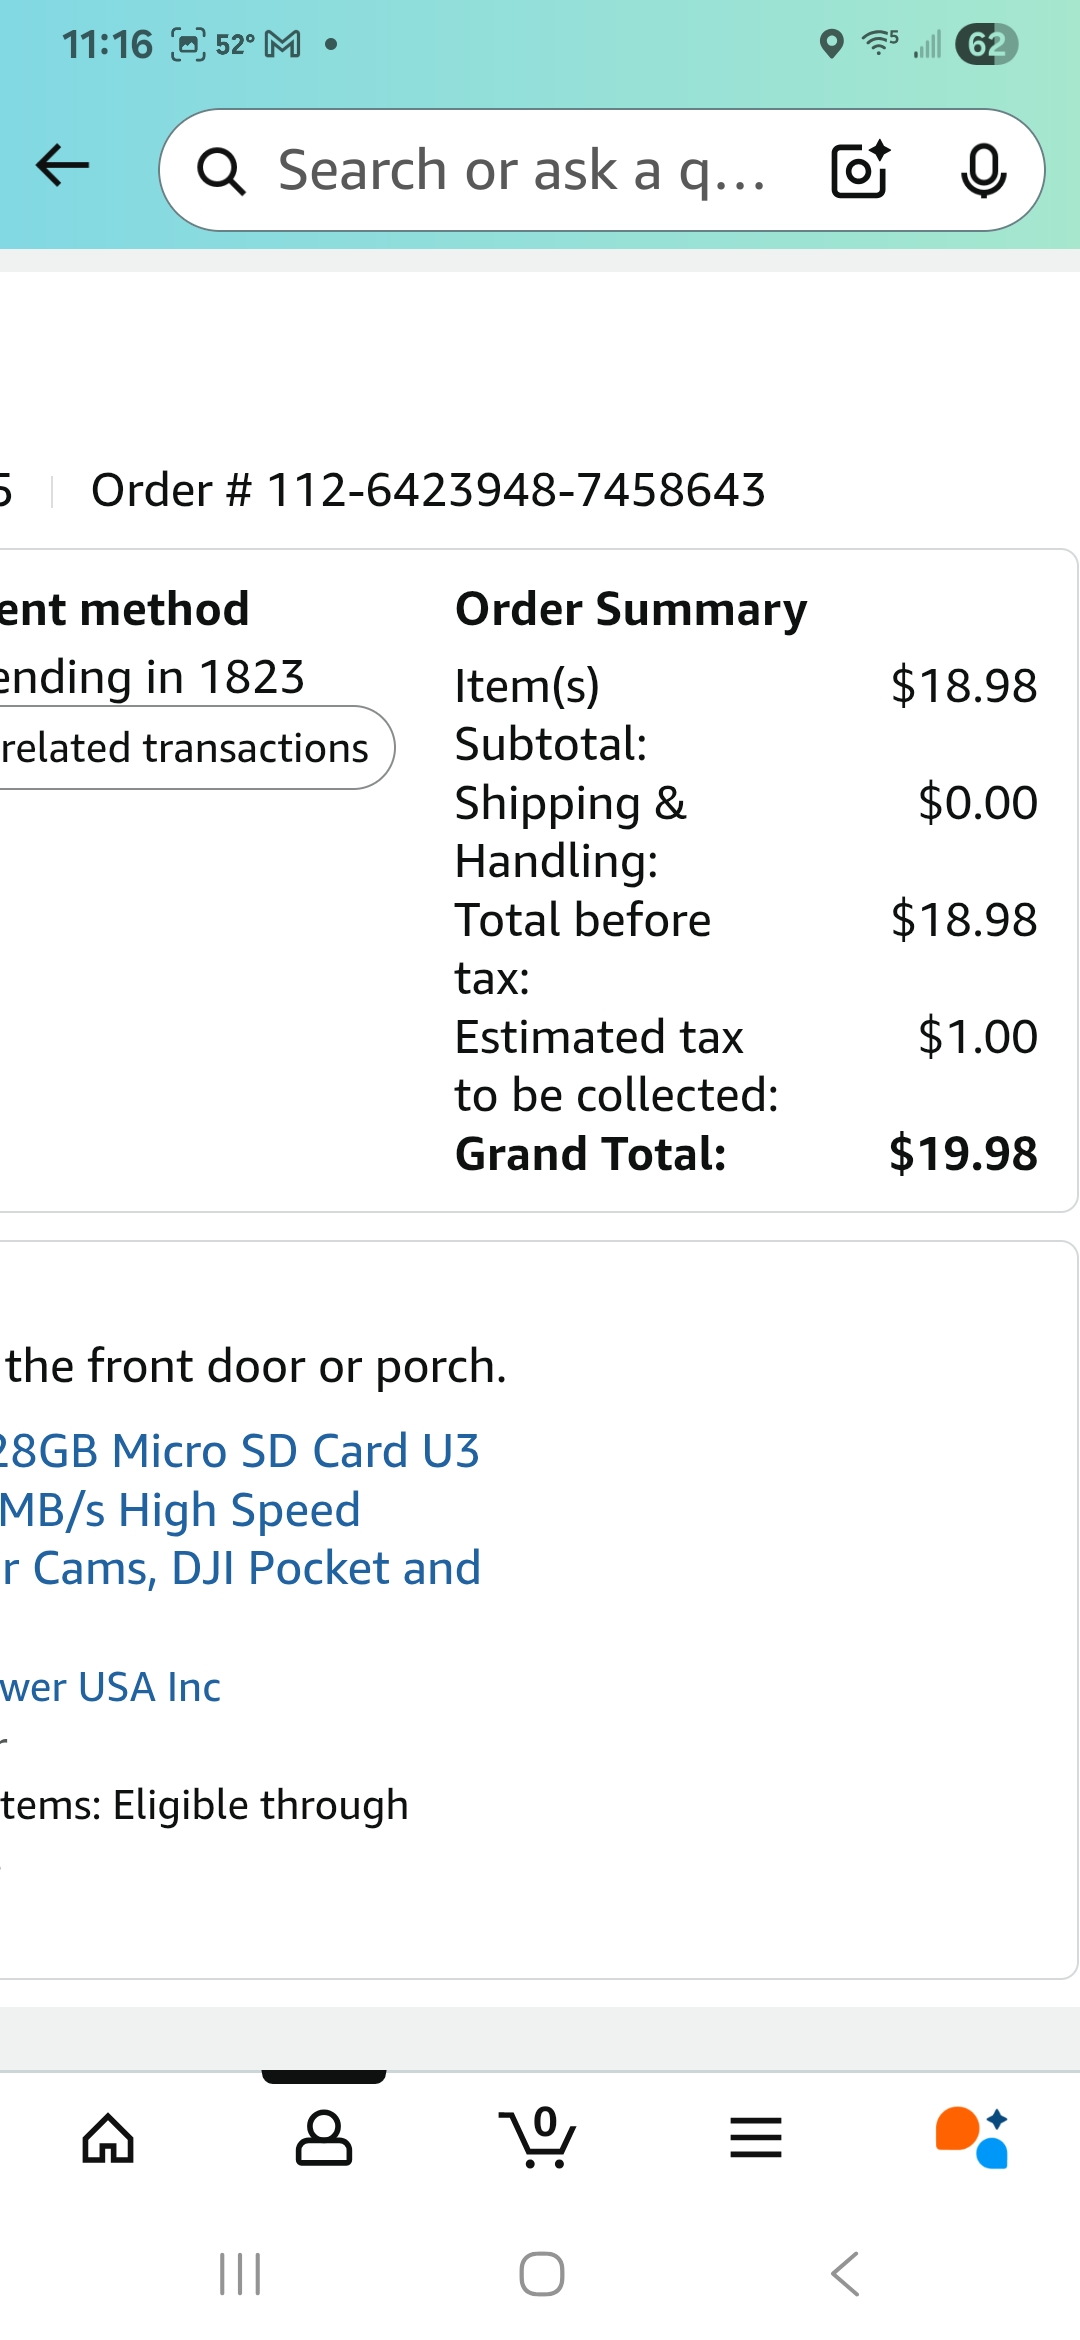
Task: Tap the DJI Pocket product title line
Action: point(242,1568)
